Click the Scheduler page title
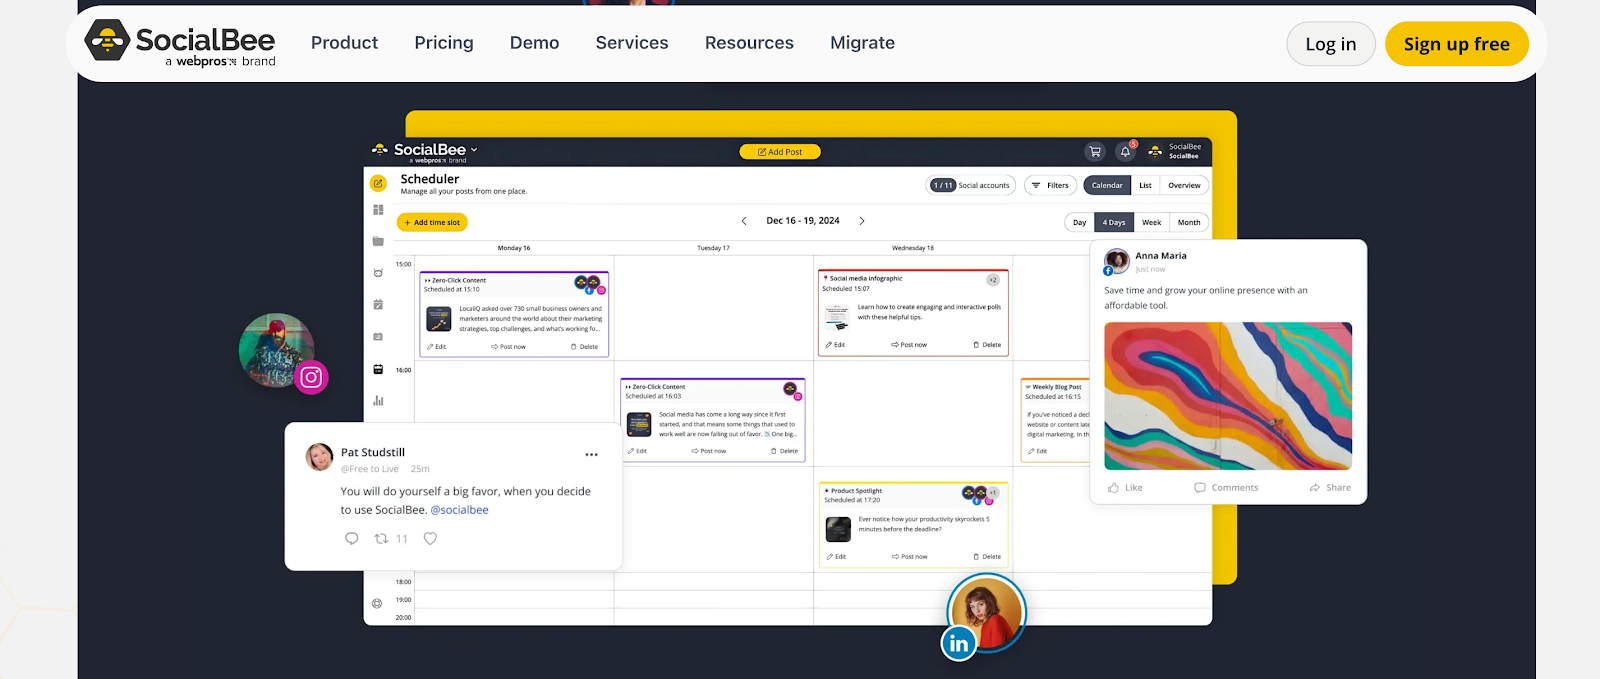This screenshot has width=1600, height=679. coord(430,179)
